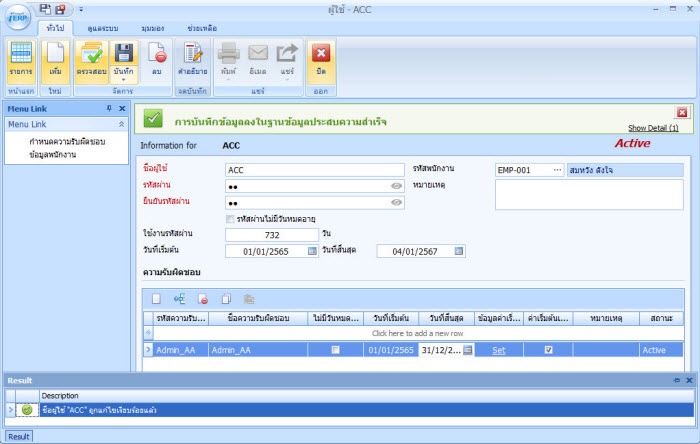
Task: Collapse the Menu Link group chevron
Action: tap(121, 124)
